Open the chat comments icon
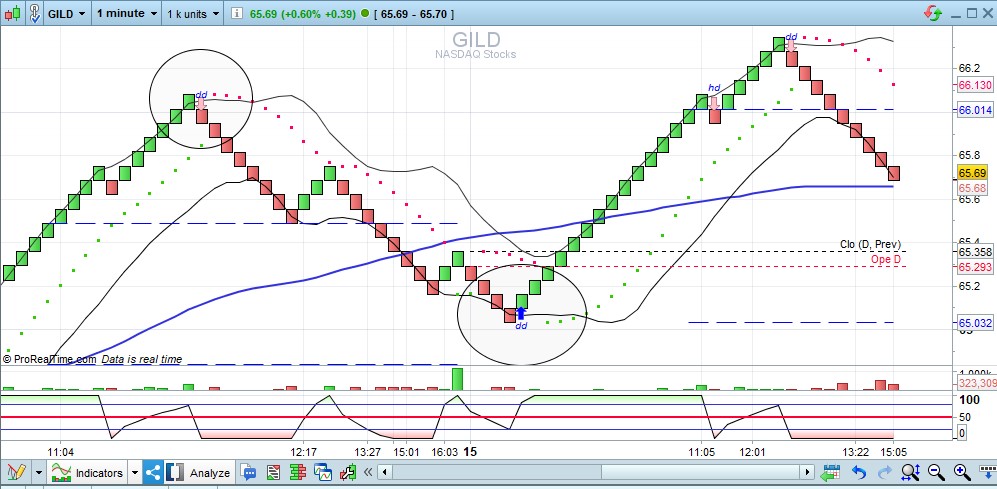Viewport: 997px width, 489px height. [249, 472]
